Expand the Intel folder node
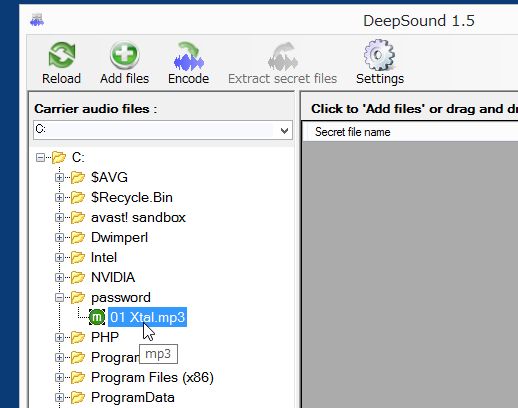 point(59,257)
